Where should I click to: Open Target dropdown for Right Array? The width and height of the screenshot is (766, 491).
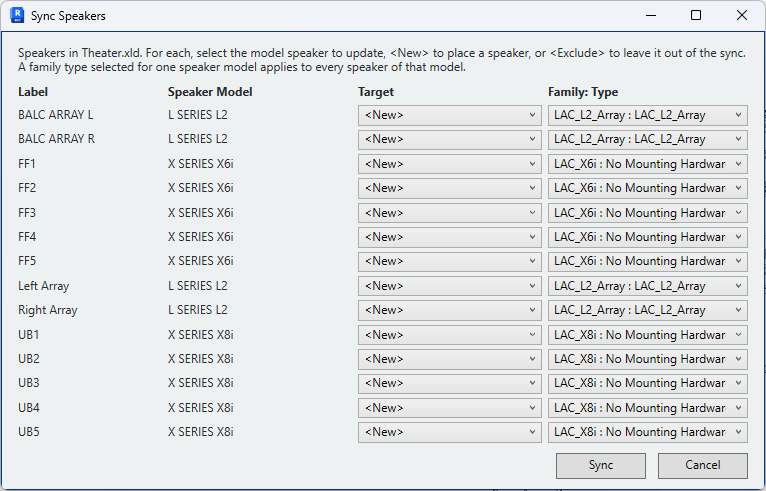pyautogui.click(x=449, y=311)
